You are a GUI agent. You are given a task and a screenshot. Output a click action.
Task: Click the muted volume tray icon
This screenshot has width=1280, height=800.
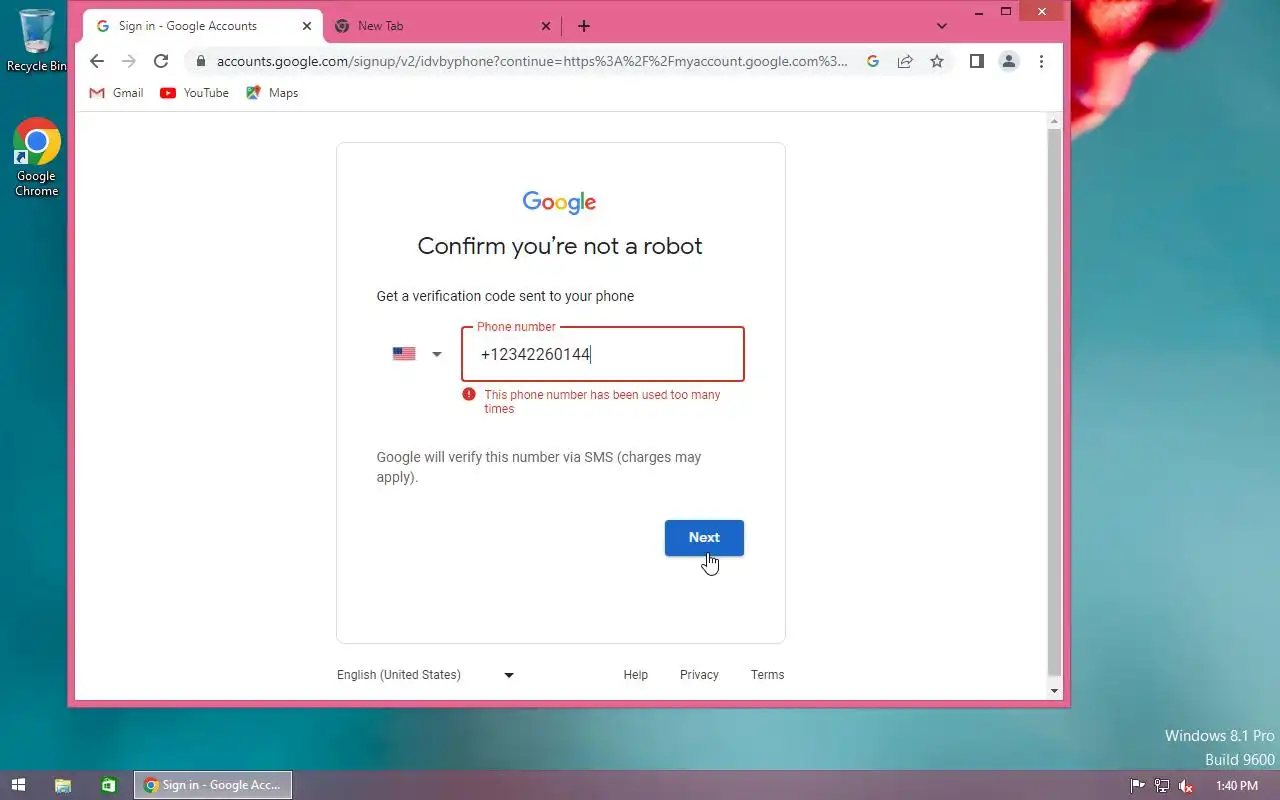1186,786
